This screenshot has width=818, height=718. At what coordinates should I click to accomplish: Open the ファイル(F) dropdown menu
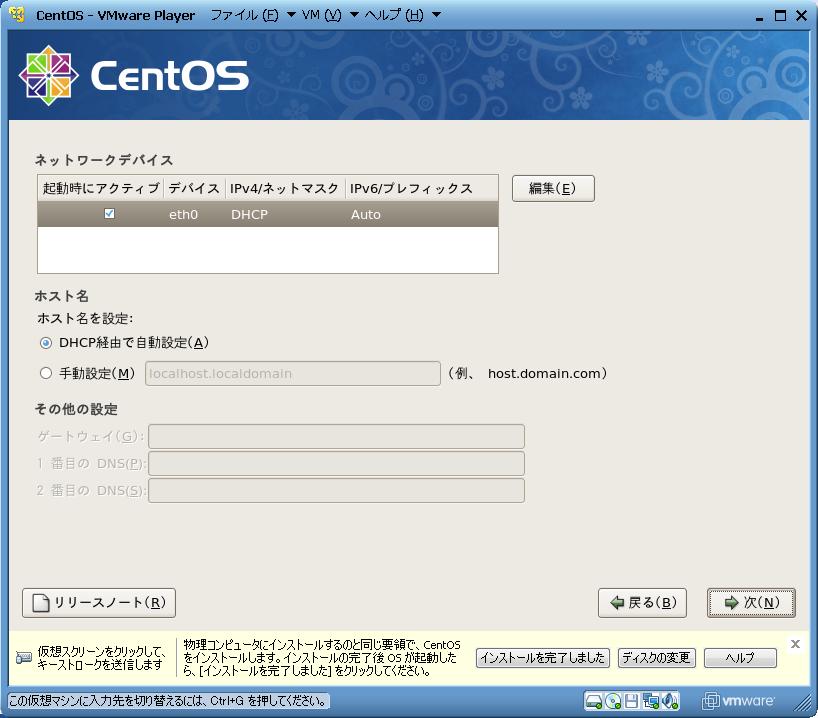tap(252, 15)
